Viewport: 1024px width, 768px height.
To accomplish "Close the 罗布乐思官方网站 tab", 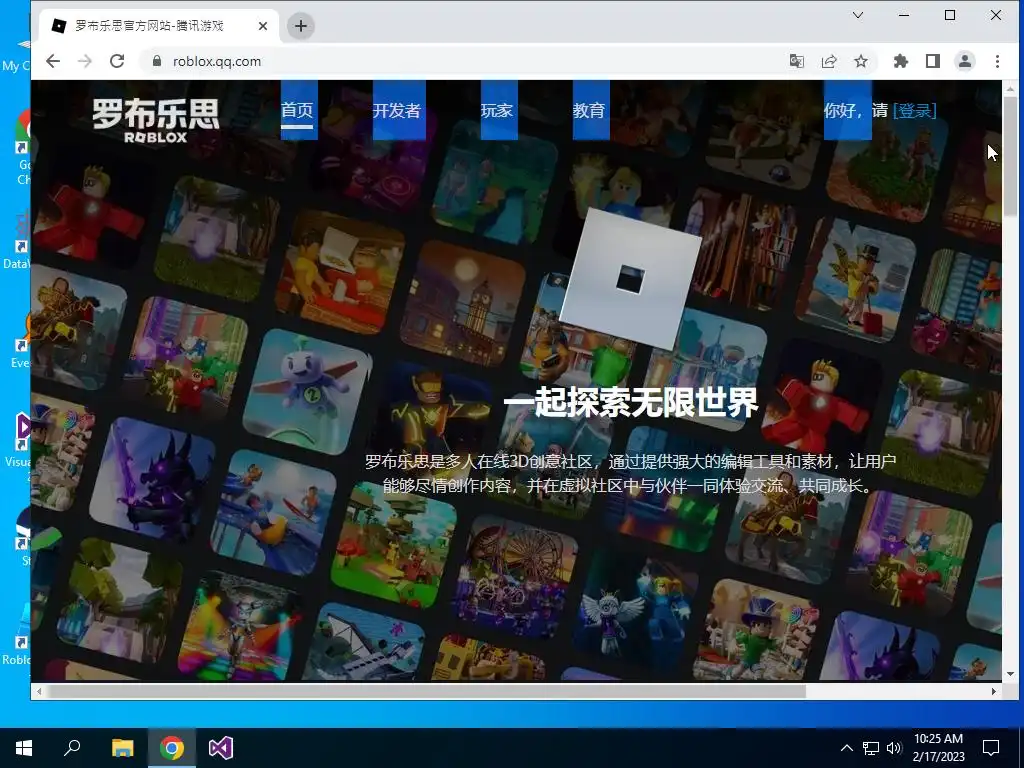I will [263, 26].
